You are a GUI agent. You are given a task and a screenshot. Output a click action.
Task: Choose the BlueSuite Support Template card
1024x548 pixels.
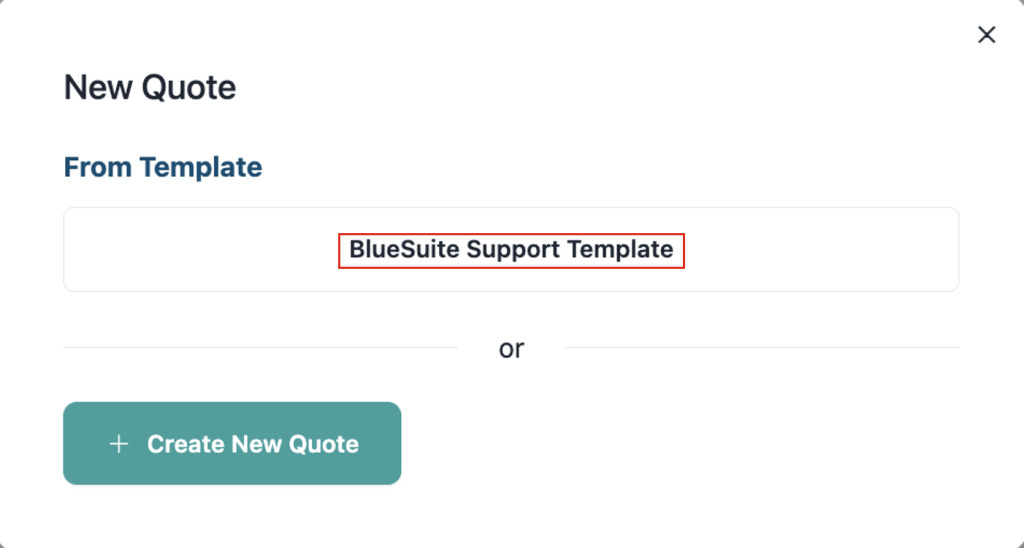[511, 250]
